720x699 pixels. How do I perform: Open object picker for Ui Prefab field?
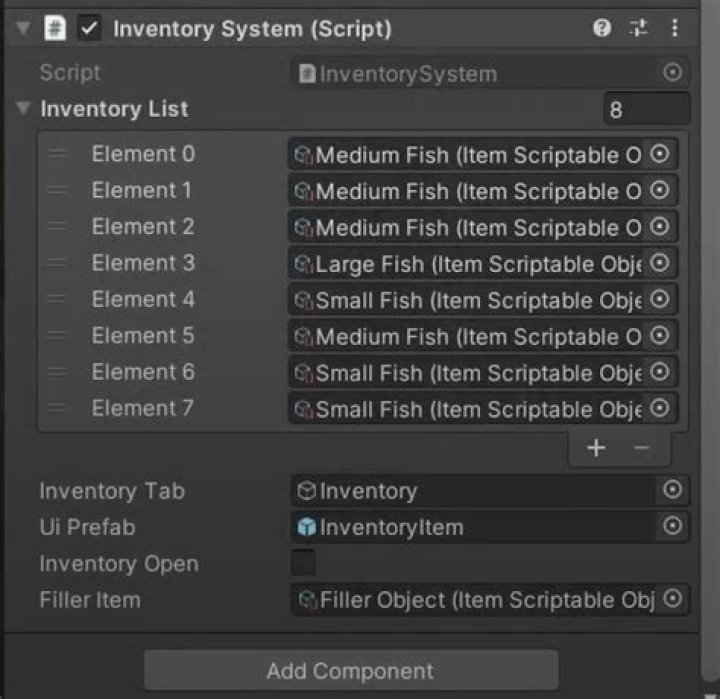(673, 526)
